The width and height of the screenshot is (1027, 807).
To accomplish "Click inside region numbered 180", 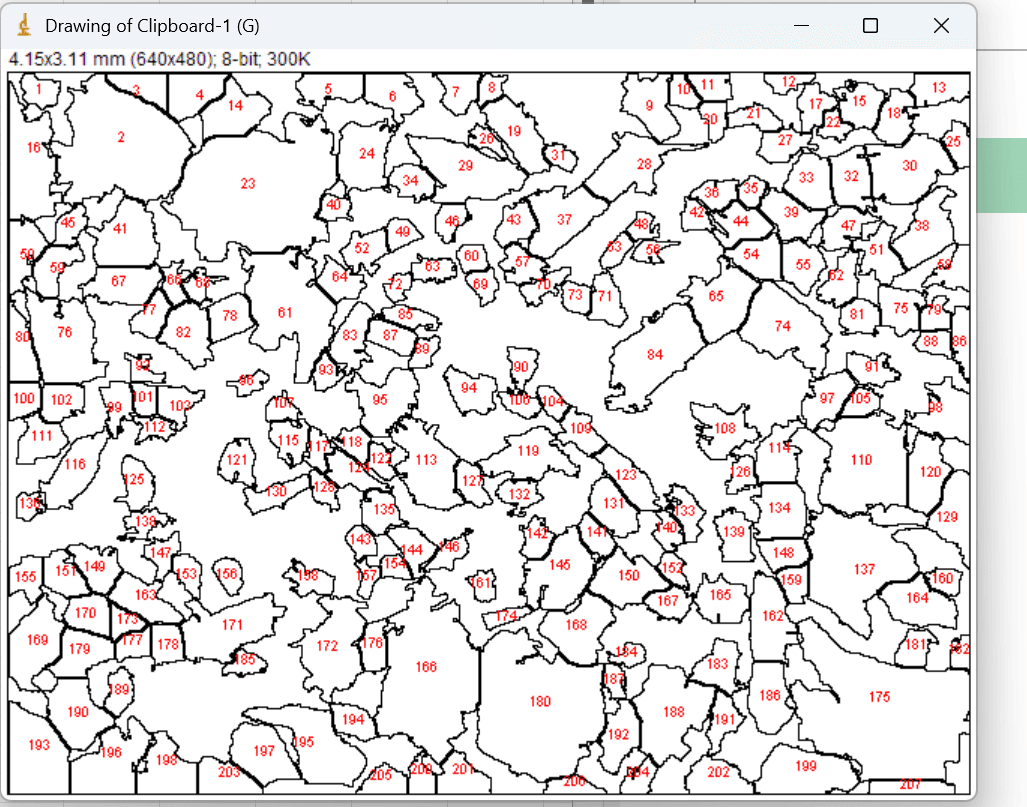I will (540, 702).
